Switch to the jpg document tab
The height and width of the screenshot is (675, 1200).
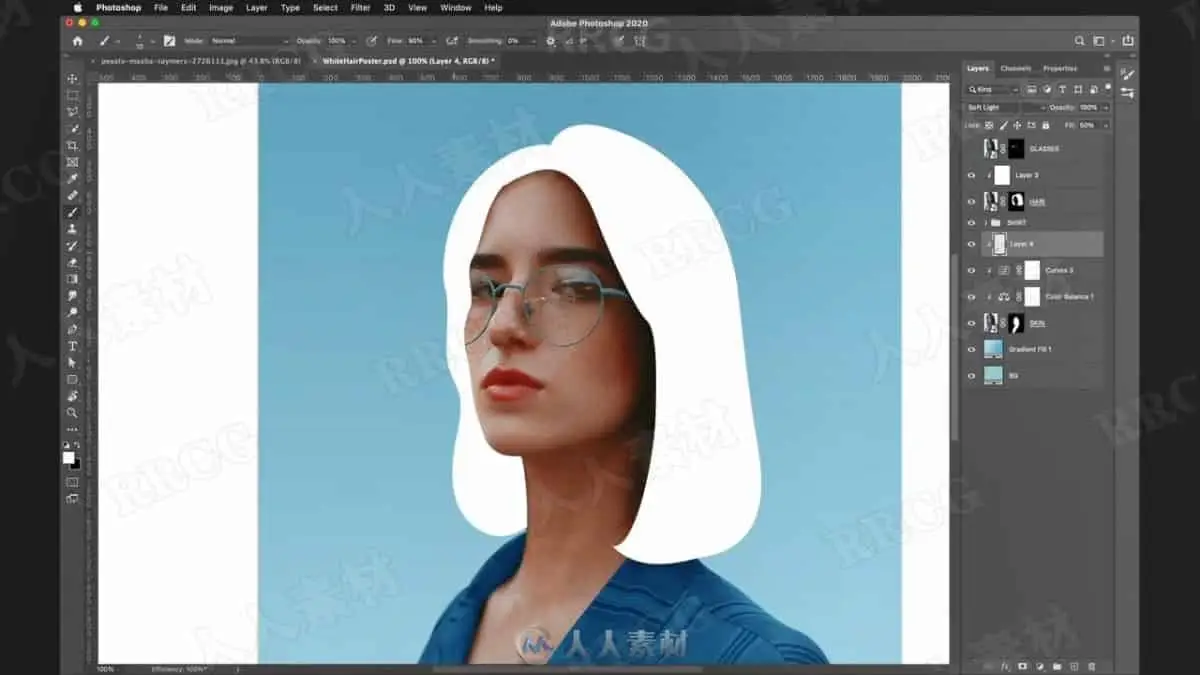tap(201, 60)
